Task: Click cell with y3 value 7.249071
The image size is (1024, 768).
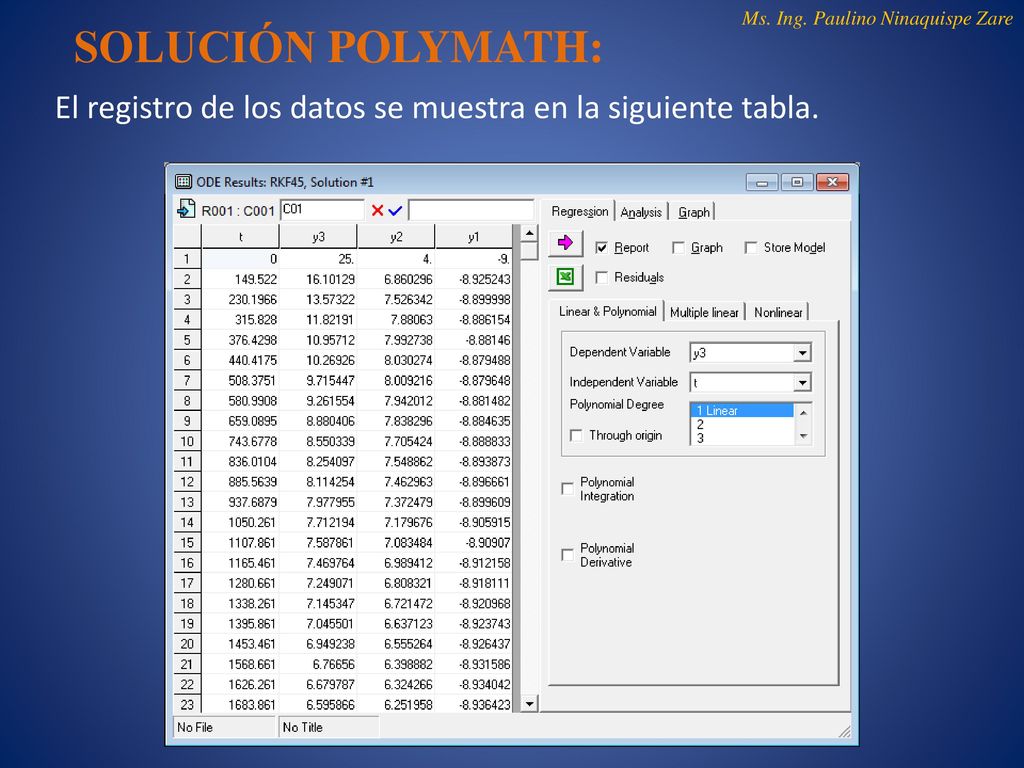Action: pyautogui.click(x=318, y=583)
